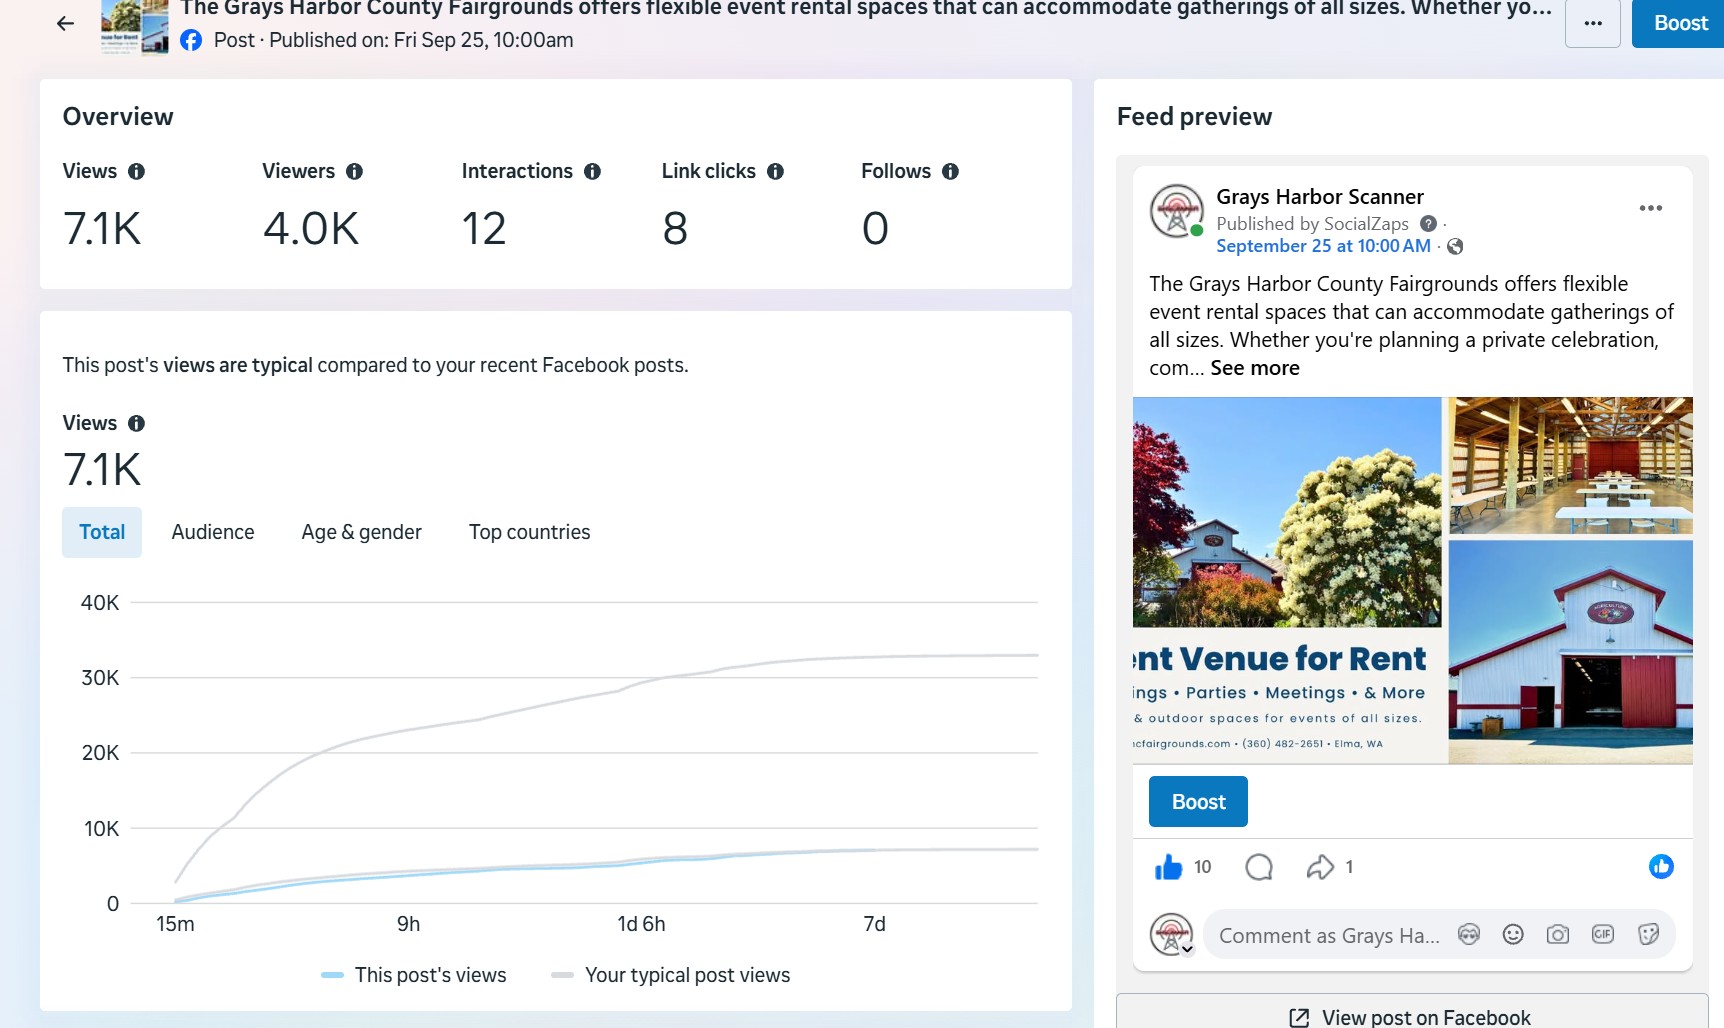Show info for Link clicks metric

pyautogui.click(x=775, y=171)
